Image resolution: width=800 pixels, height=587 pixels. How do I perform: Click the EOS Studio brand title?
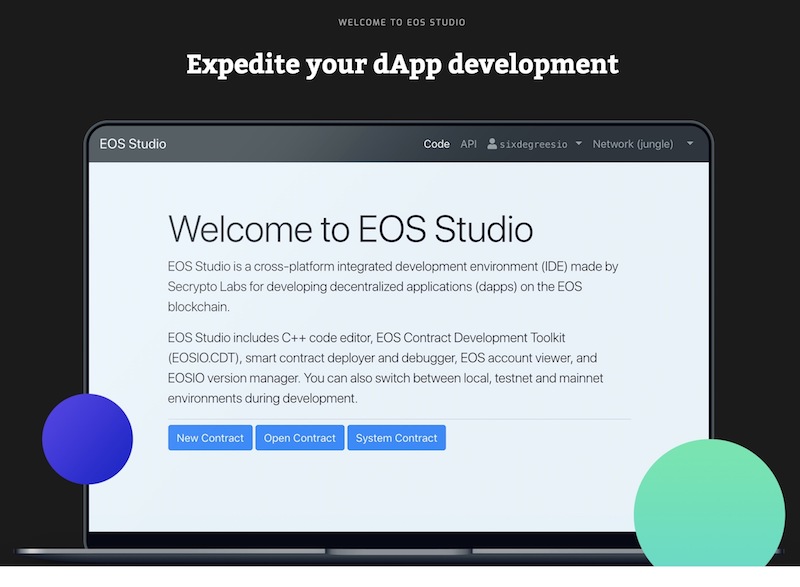tap(133, 144)
